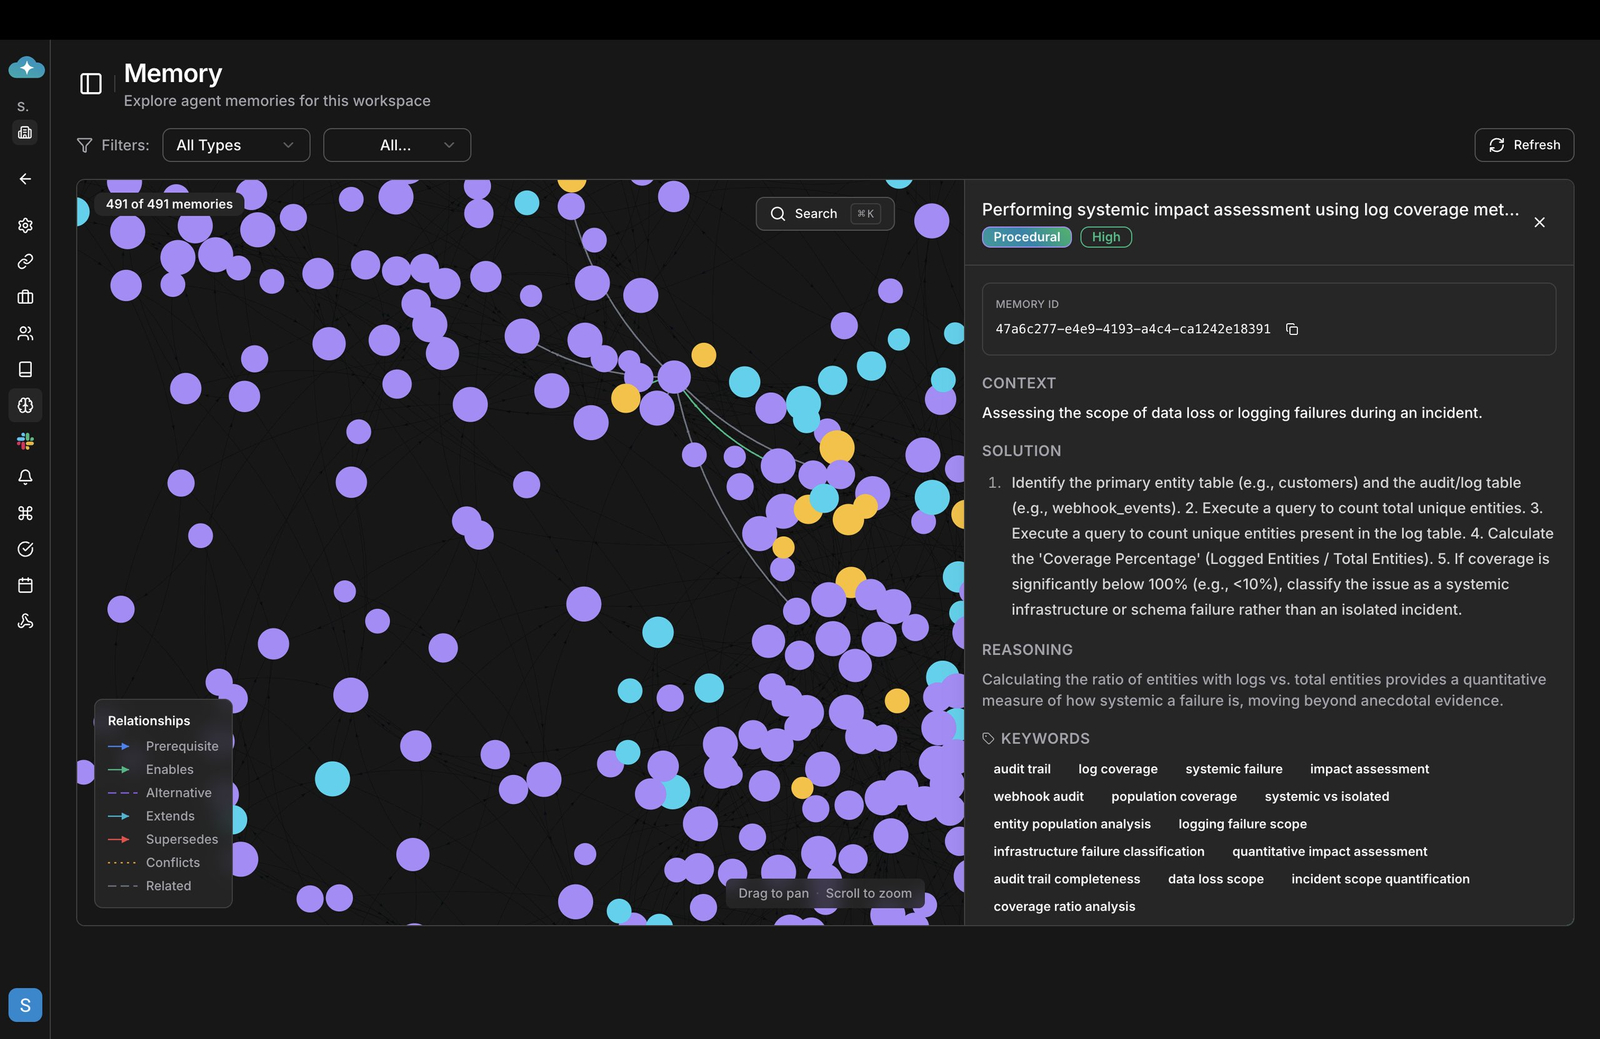Select the 'log coverage' keyword tag
This screenshot has width=1600, height=1039.
(x=1117, y=769)
